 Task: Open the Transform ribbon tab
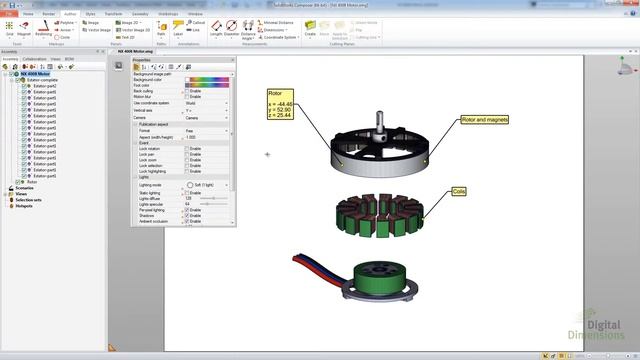(113, 14)
